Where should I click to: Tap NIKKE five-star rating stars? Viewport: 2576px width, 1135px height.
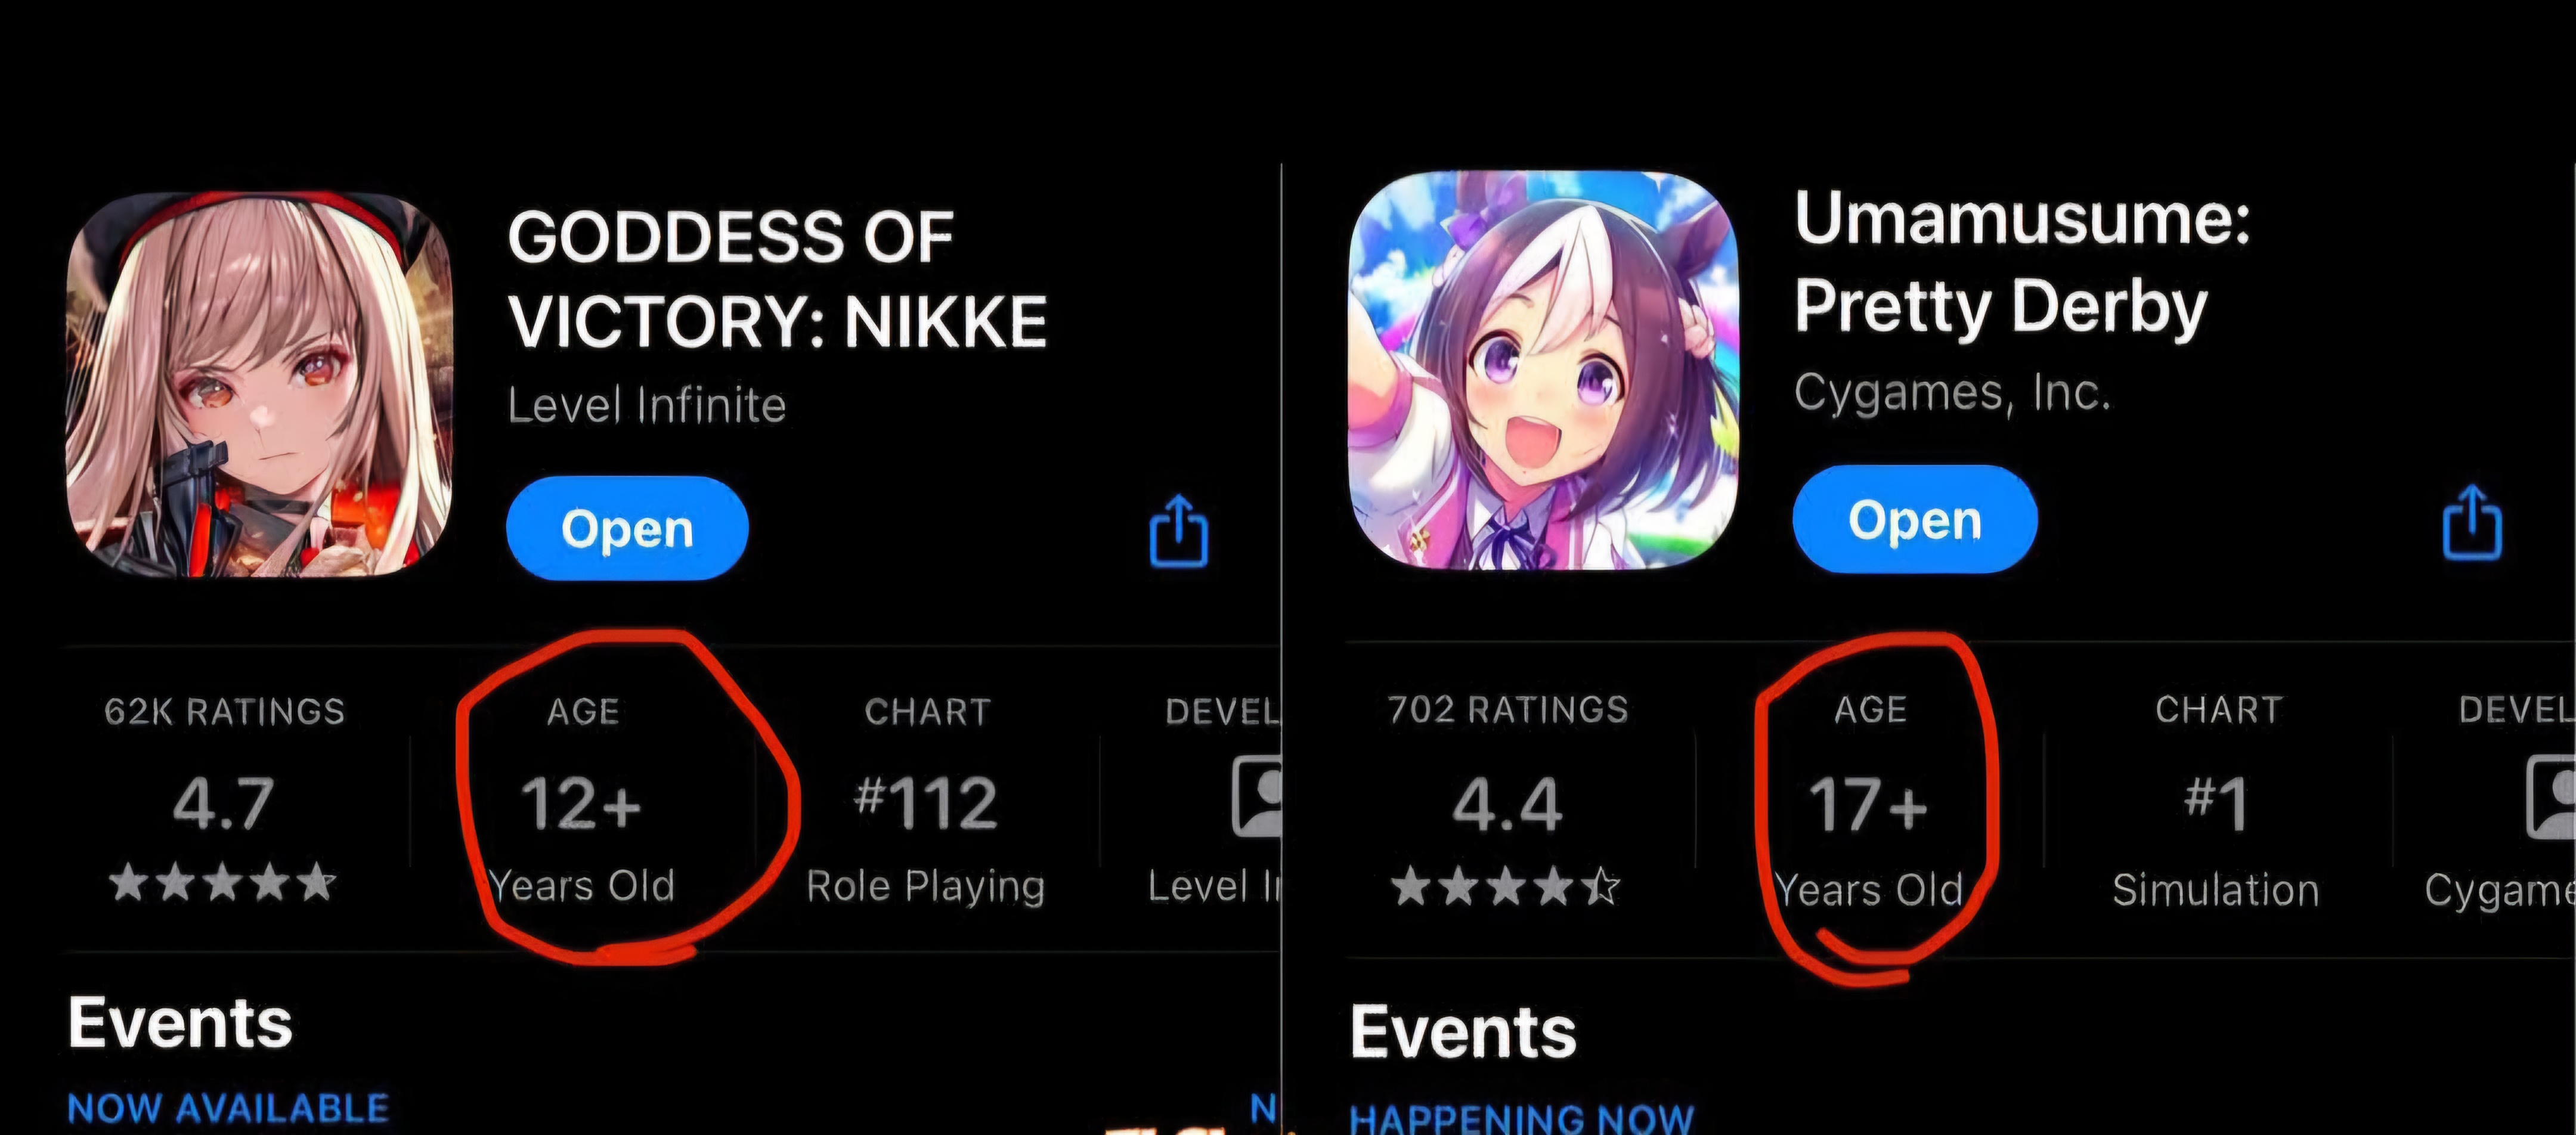tap(222, 883)
